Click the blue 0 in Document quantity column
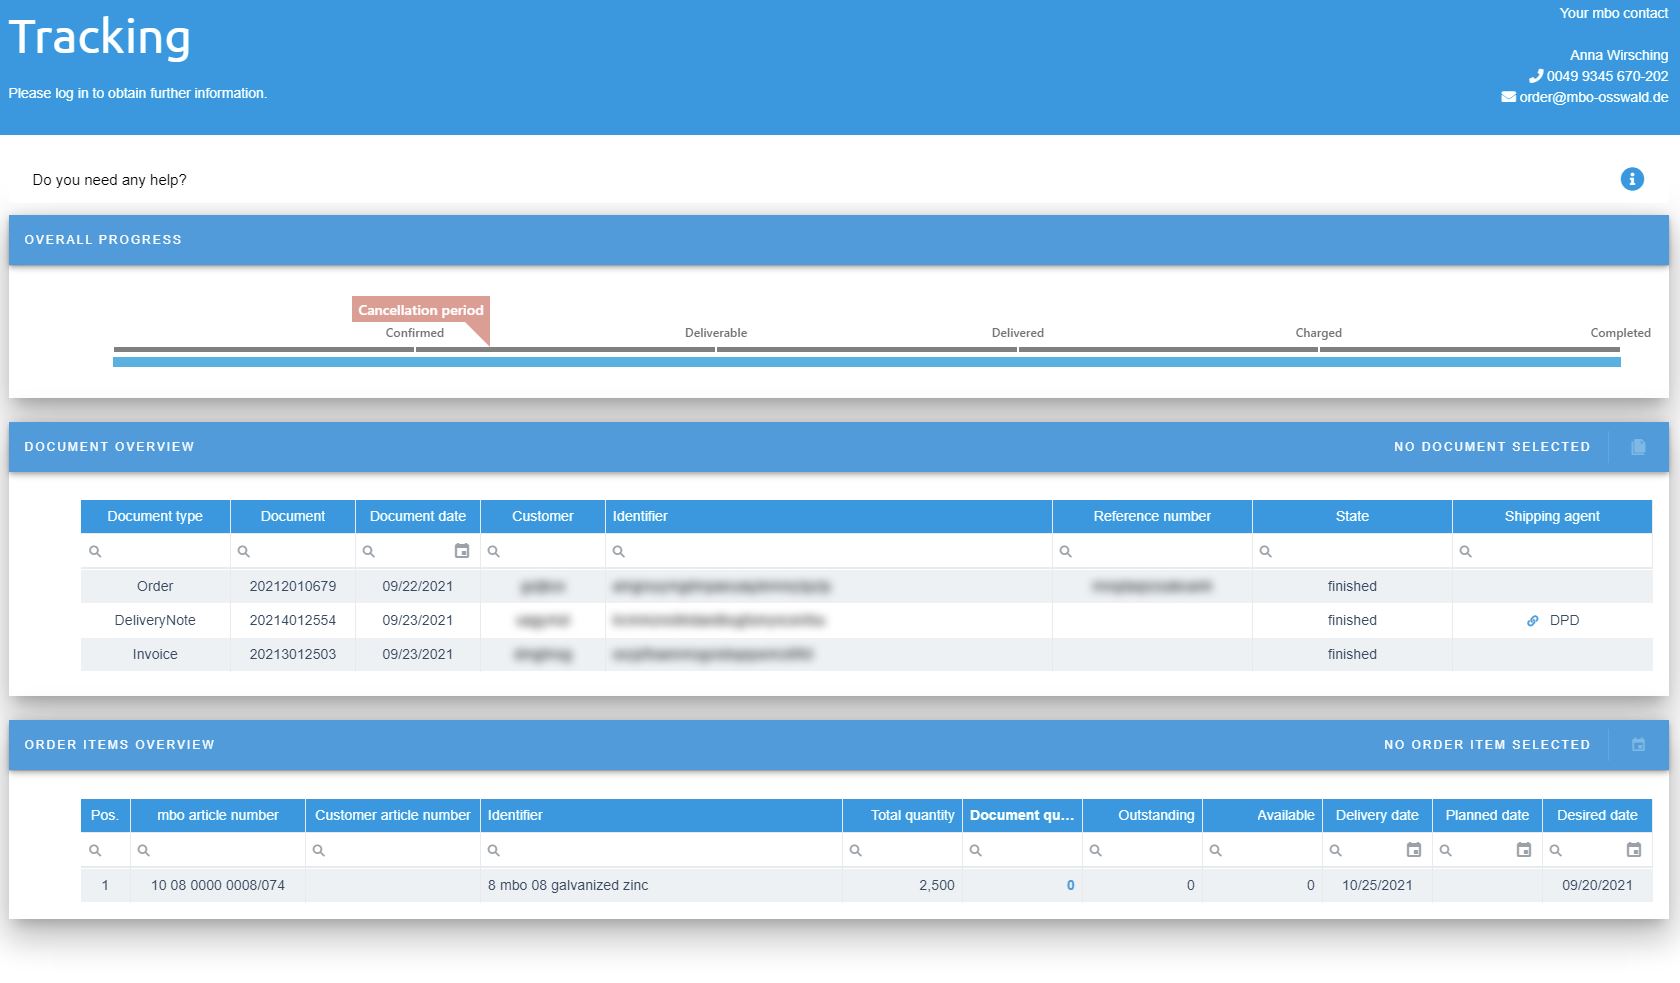 tap(1069, 885)
